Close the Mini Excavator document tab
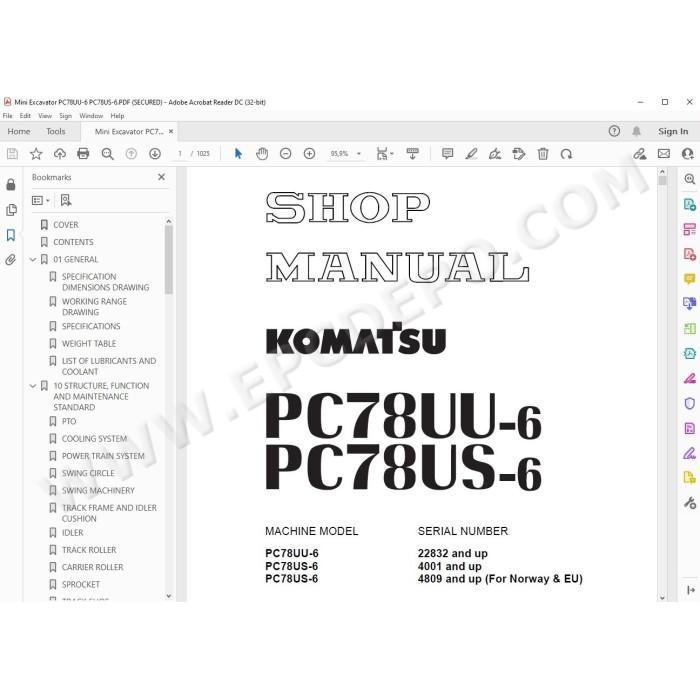 click(171, 132)
